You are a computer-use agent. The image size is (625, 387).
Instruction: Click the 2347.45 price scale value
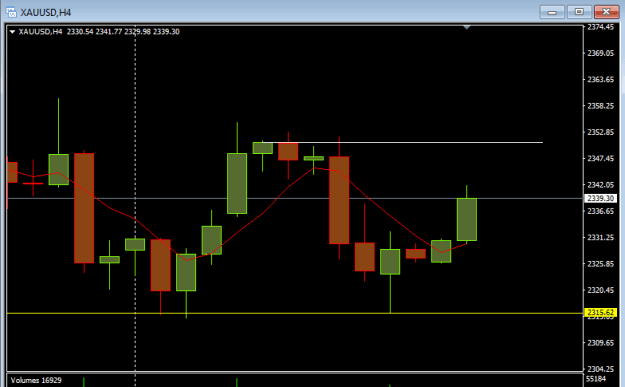600,158
